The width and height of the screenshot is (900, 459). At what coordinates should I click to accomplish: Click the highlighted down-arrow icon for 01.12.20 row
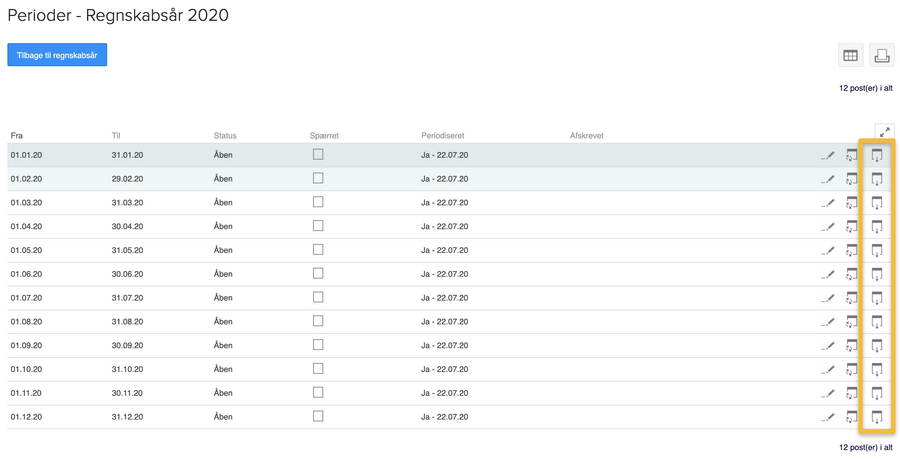[877, 417]
